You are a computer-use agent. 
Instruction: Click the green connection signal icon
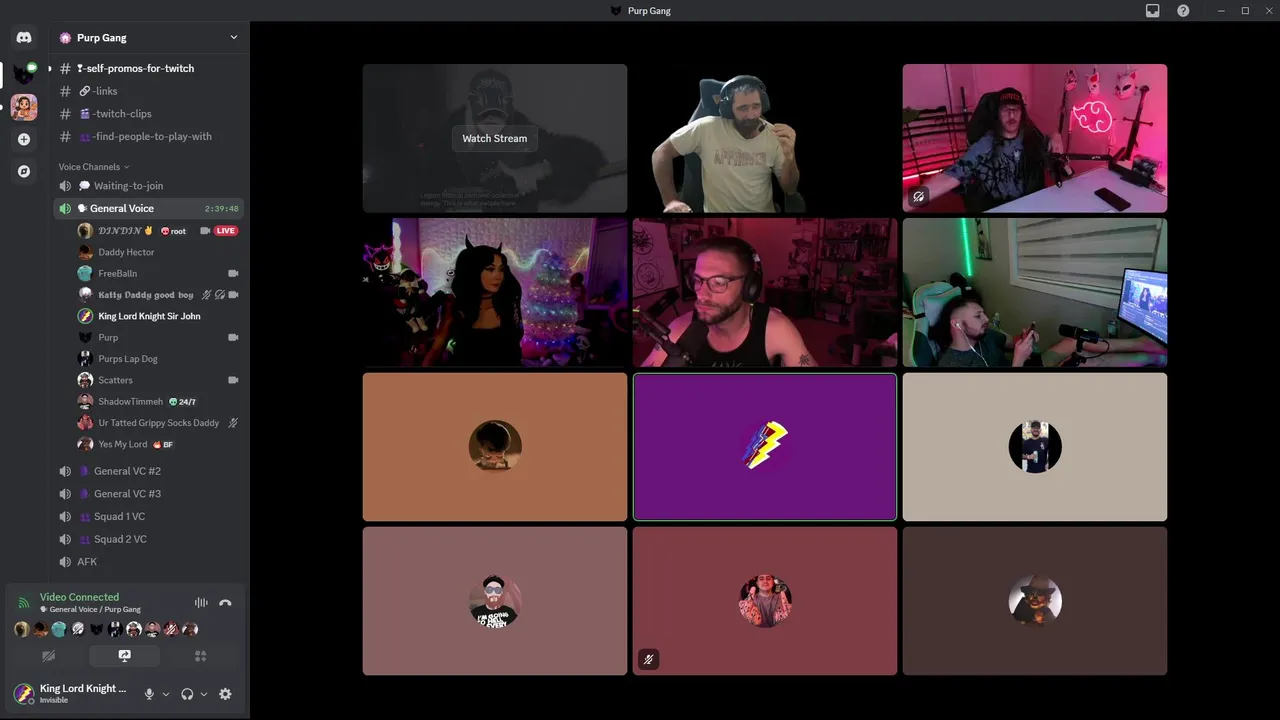[x=24, y=603]
